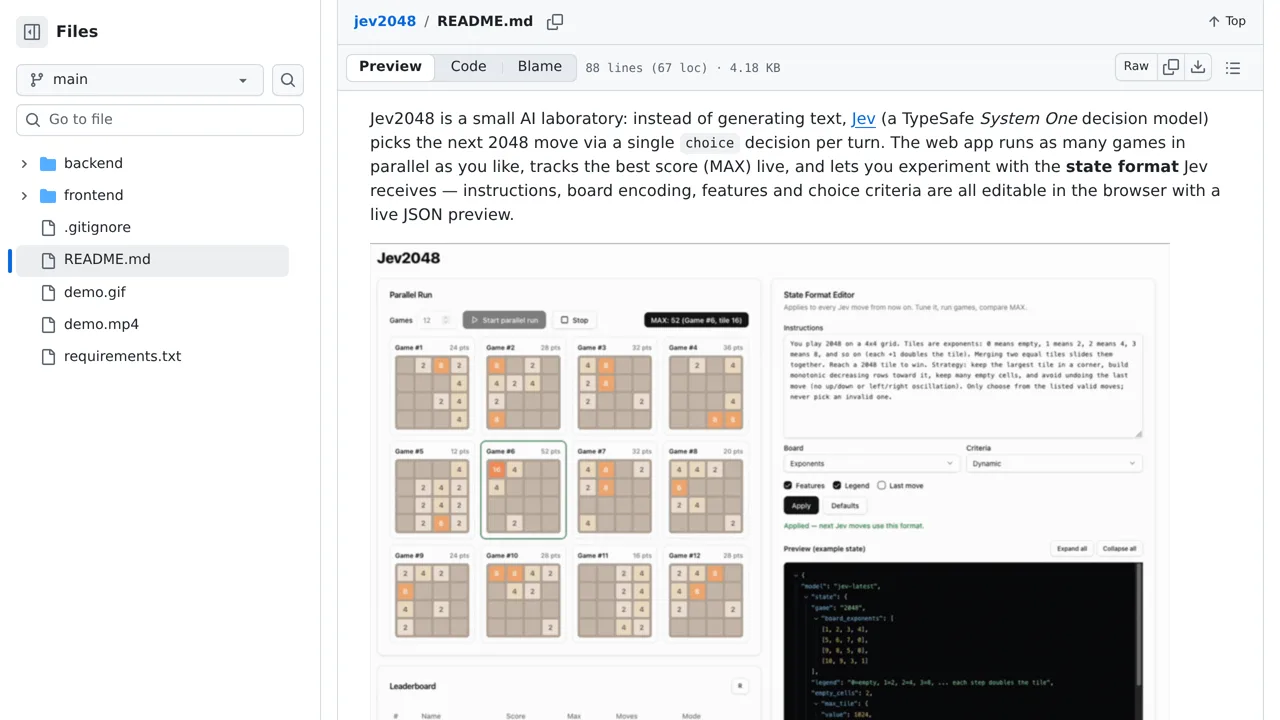Click the search magnifier button beside branch selector
The image size is (1280, 720).
[x=288, y=80]
